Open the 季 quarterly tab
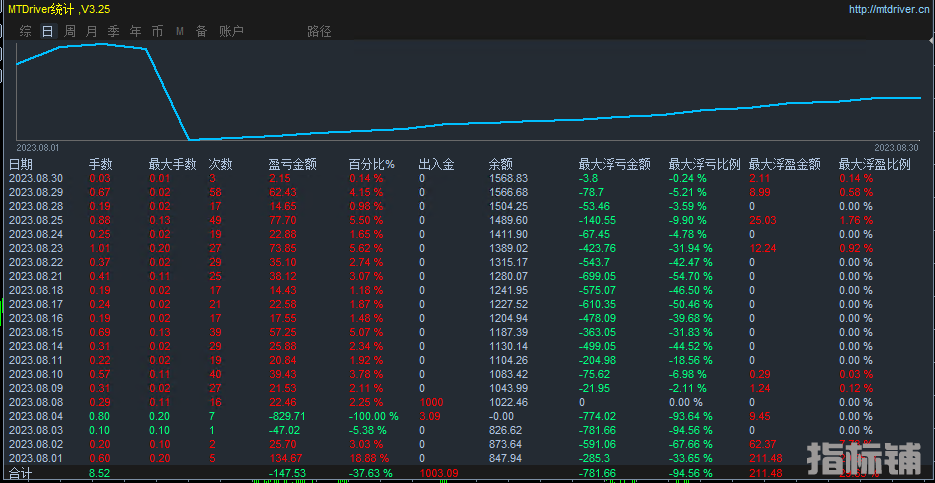The image size is (935, 483). point(114,31)
